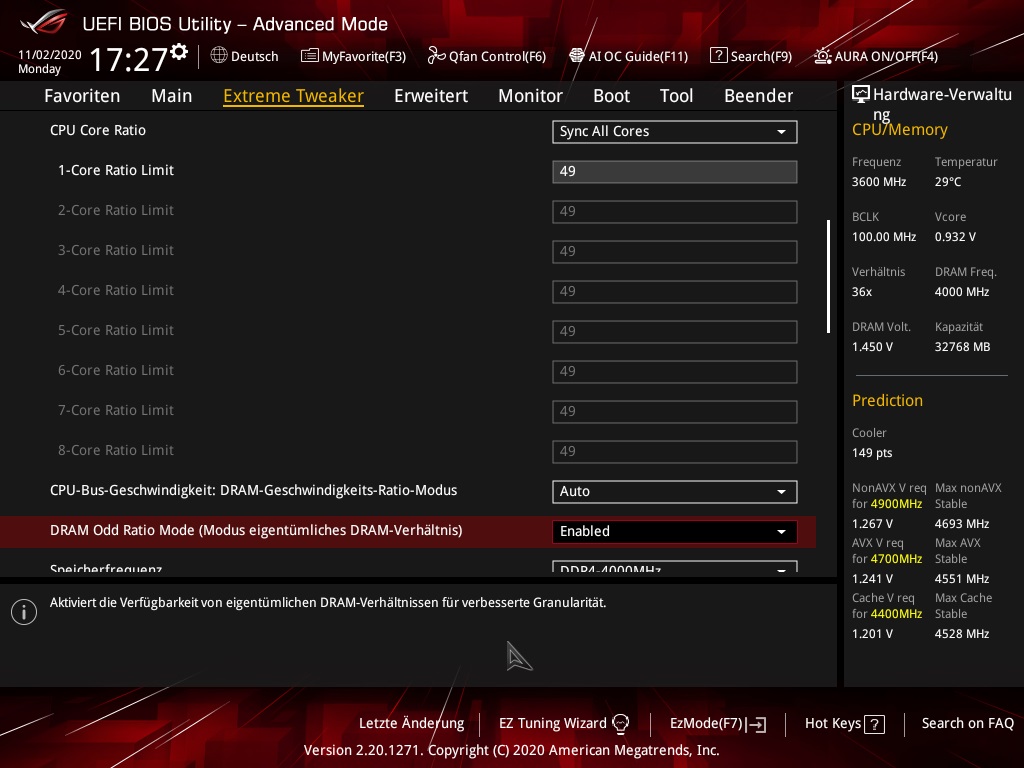Click the 32768 MB Kapazität value
This screenshot has height=768, width=1024.
click(x=962, y=347)
